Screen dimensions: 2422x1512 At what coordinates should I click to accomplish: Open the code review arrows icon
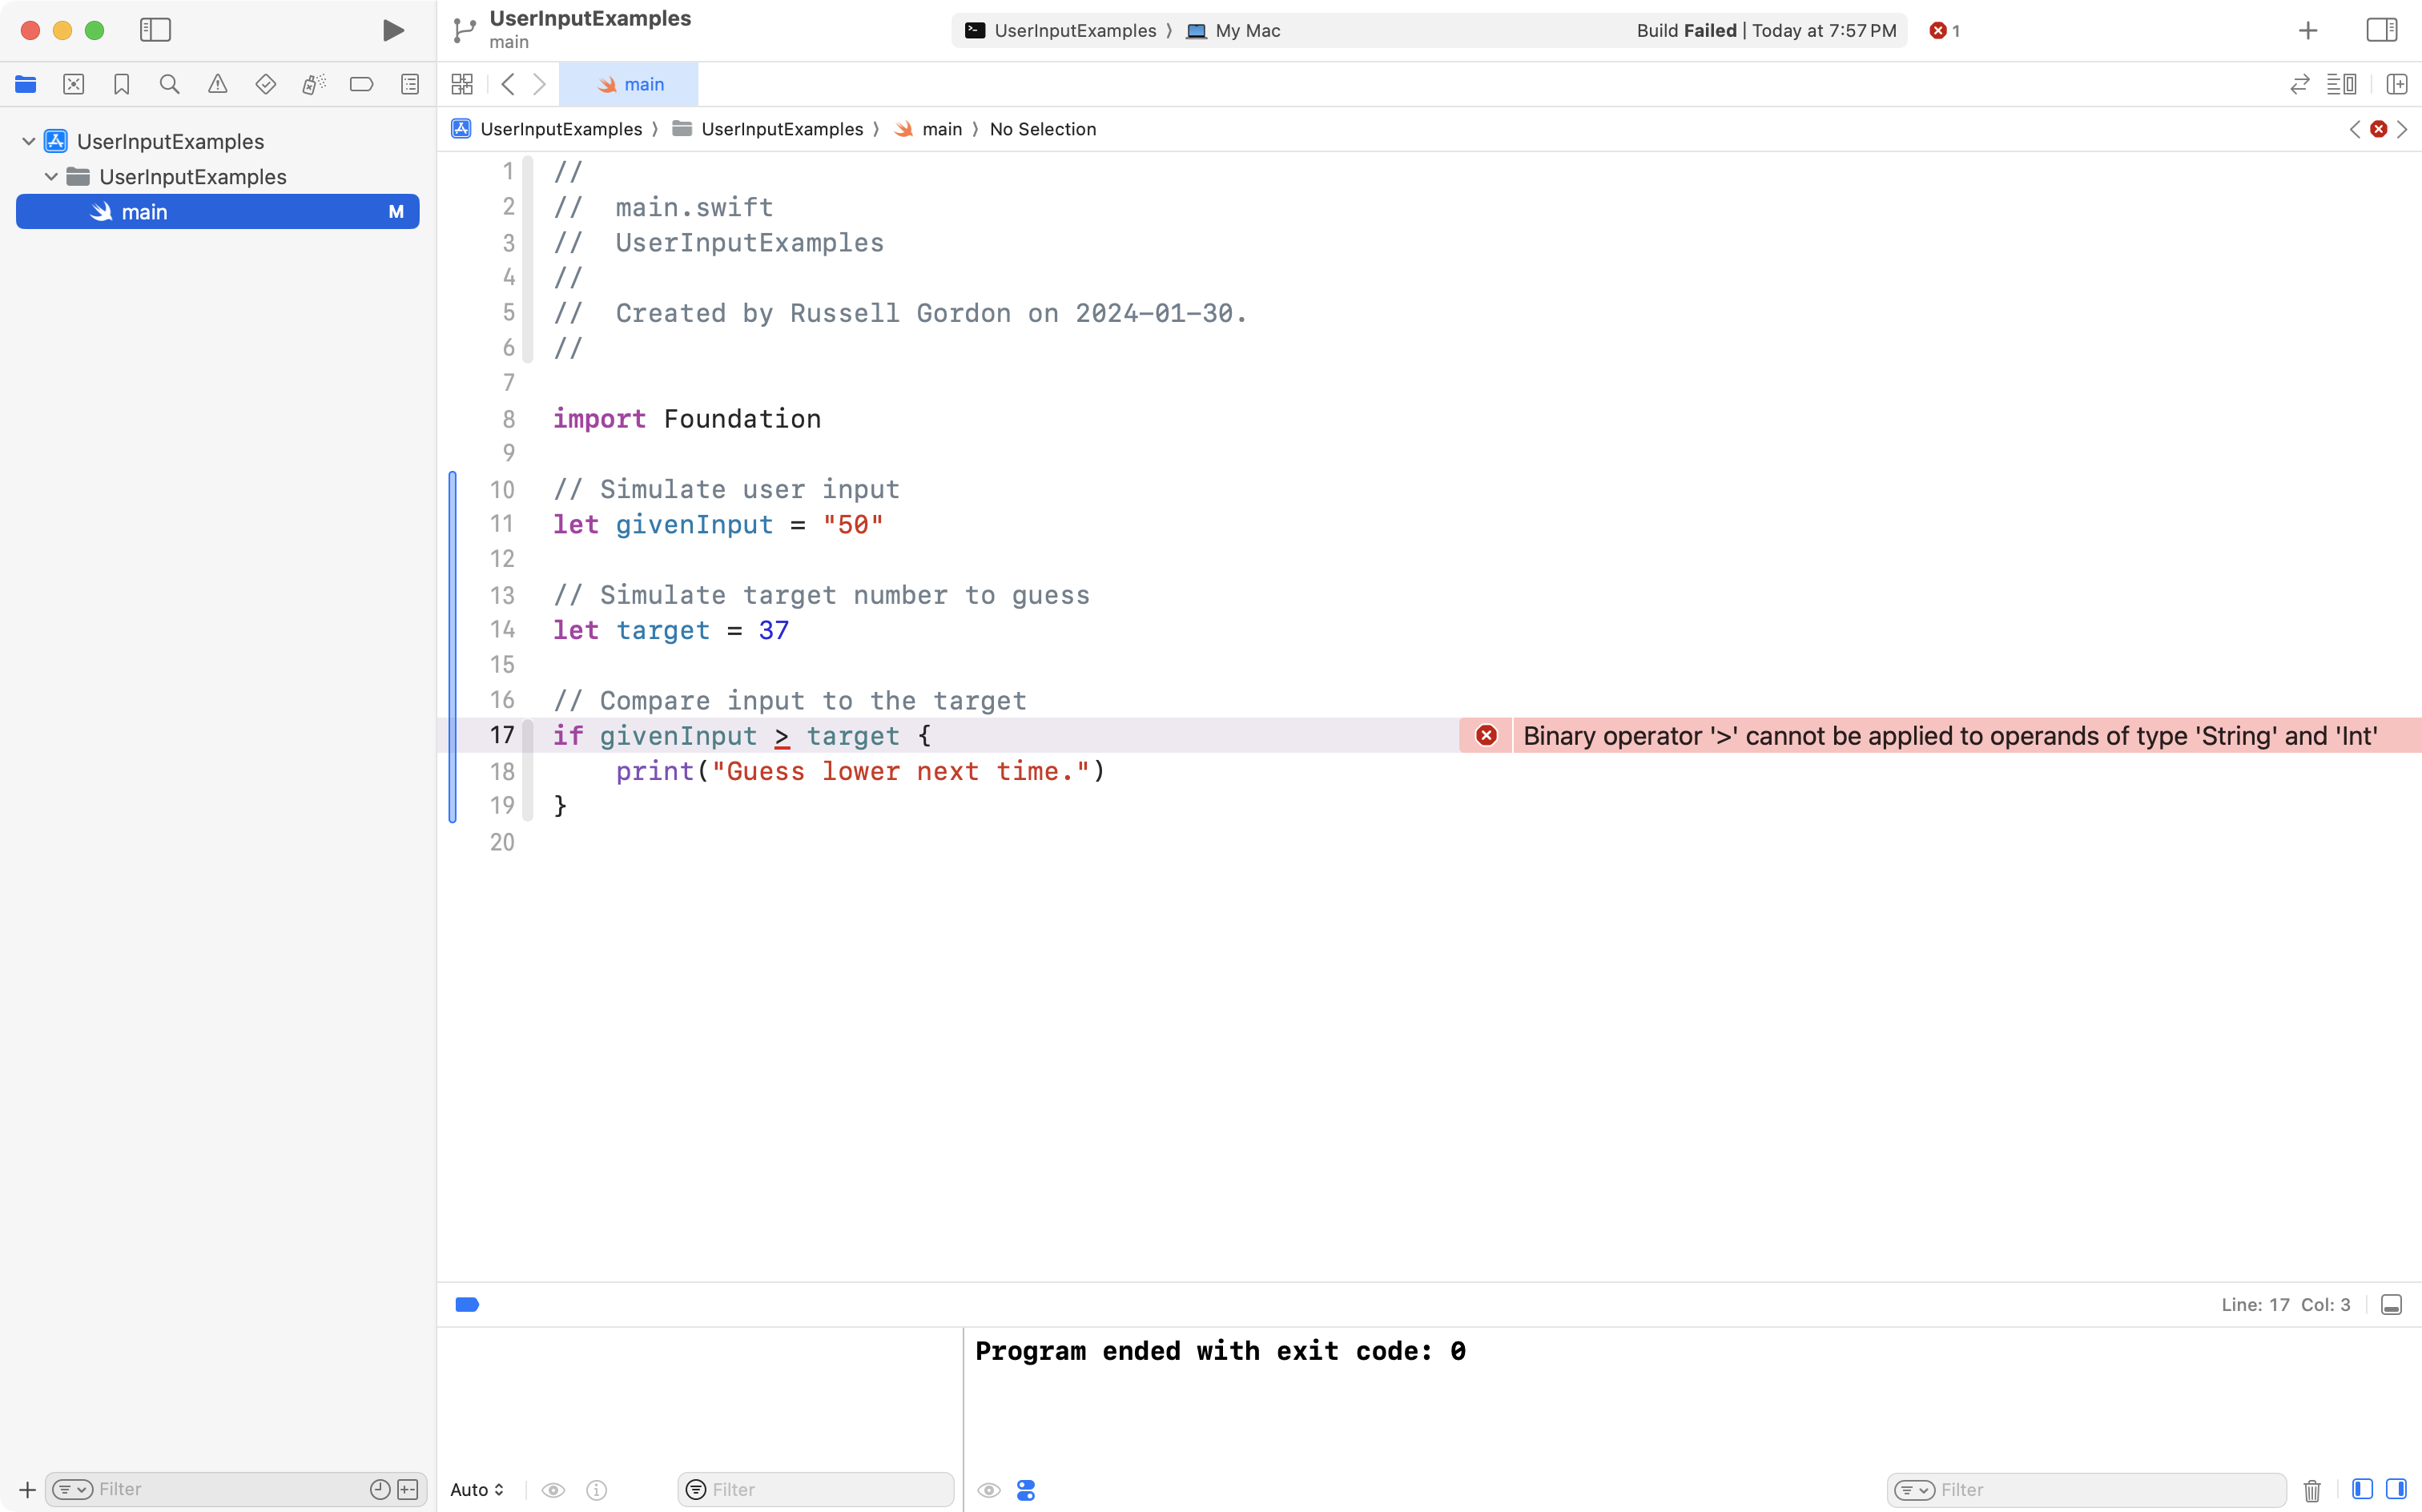pos(2300,84)
